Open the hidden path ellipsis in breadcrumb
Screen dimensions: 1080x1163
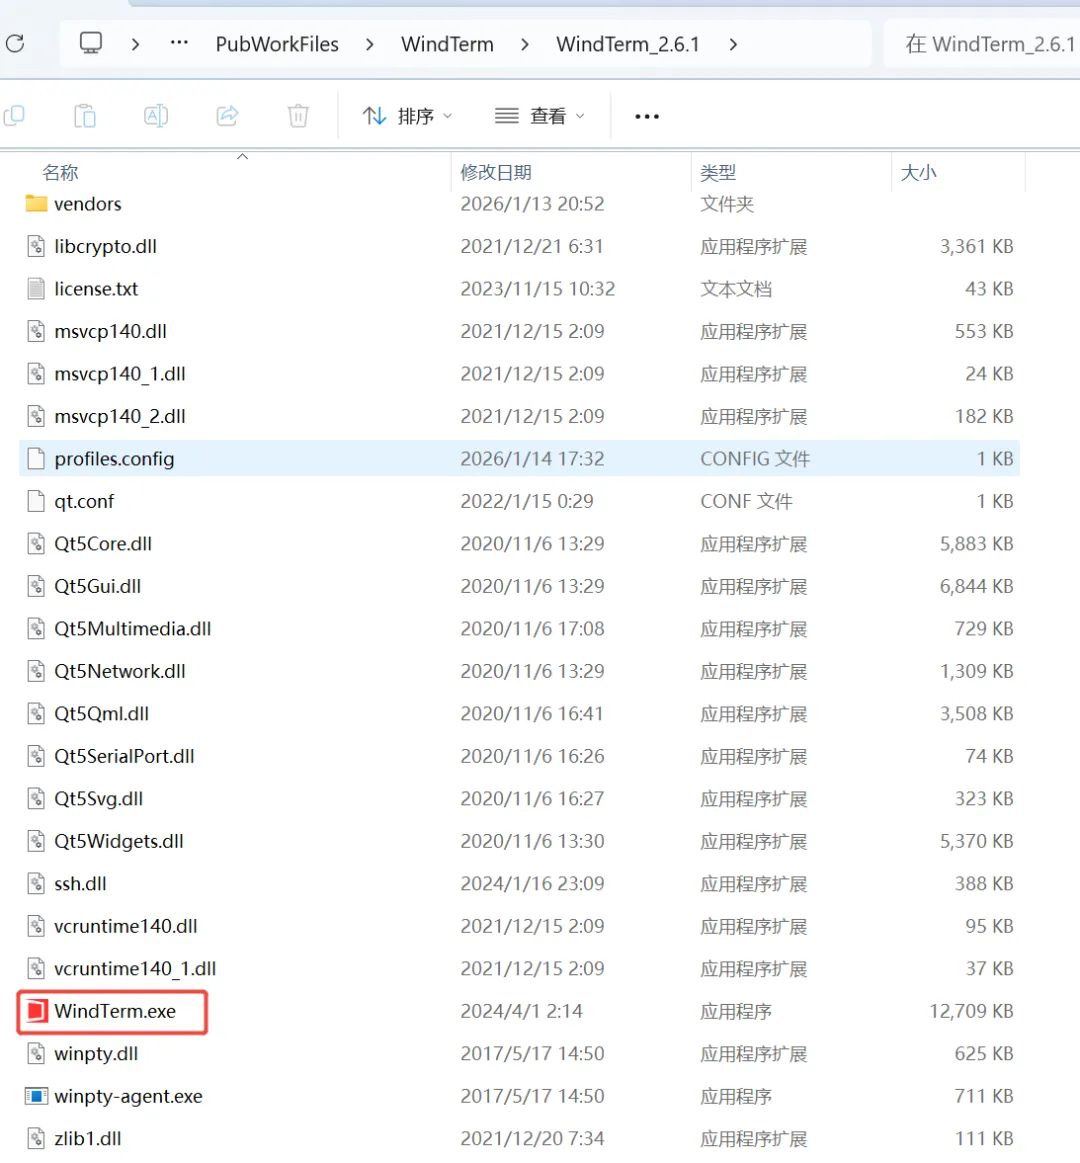tap(179, 43)
